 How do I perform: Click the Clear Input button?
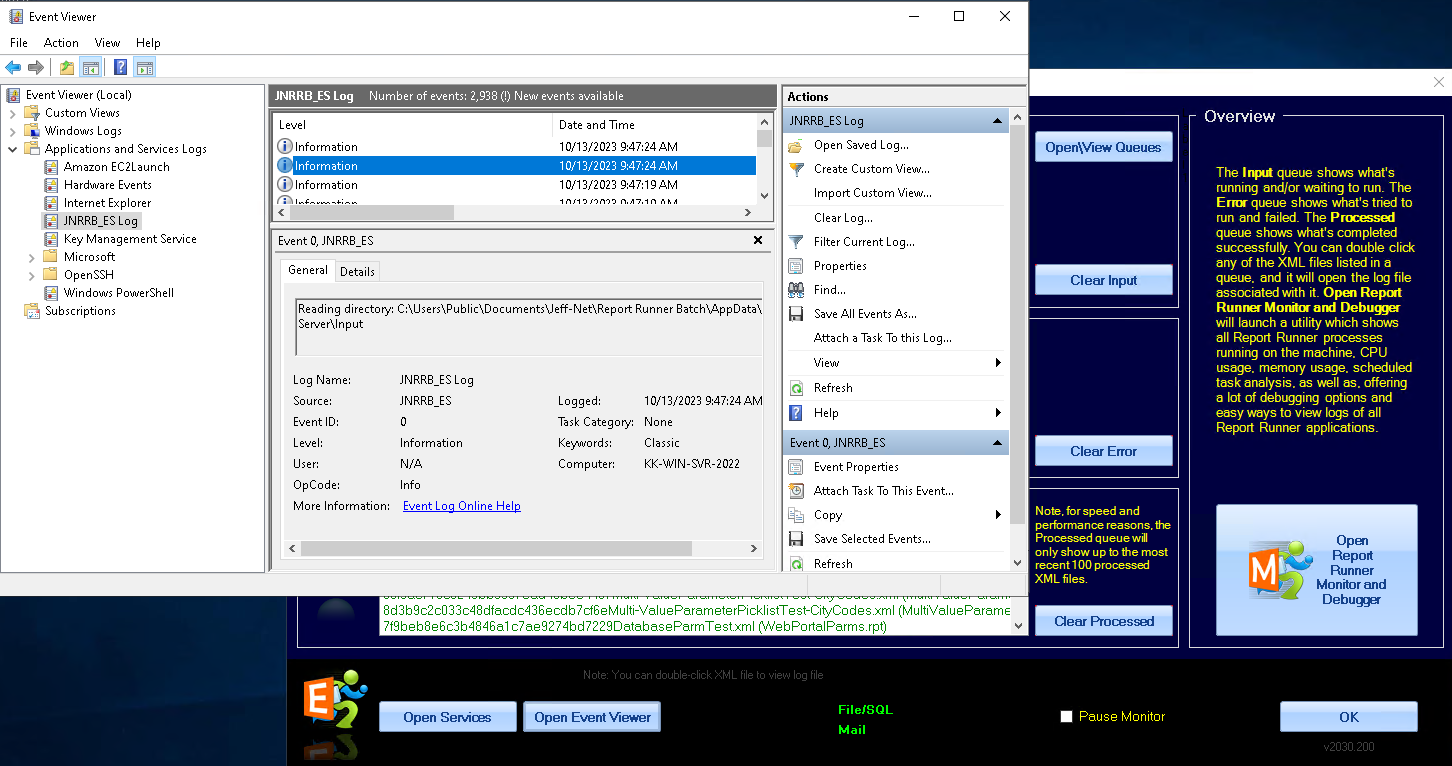coord(1103,280)
